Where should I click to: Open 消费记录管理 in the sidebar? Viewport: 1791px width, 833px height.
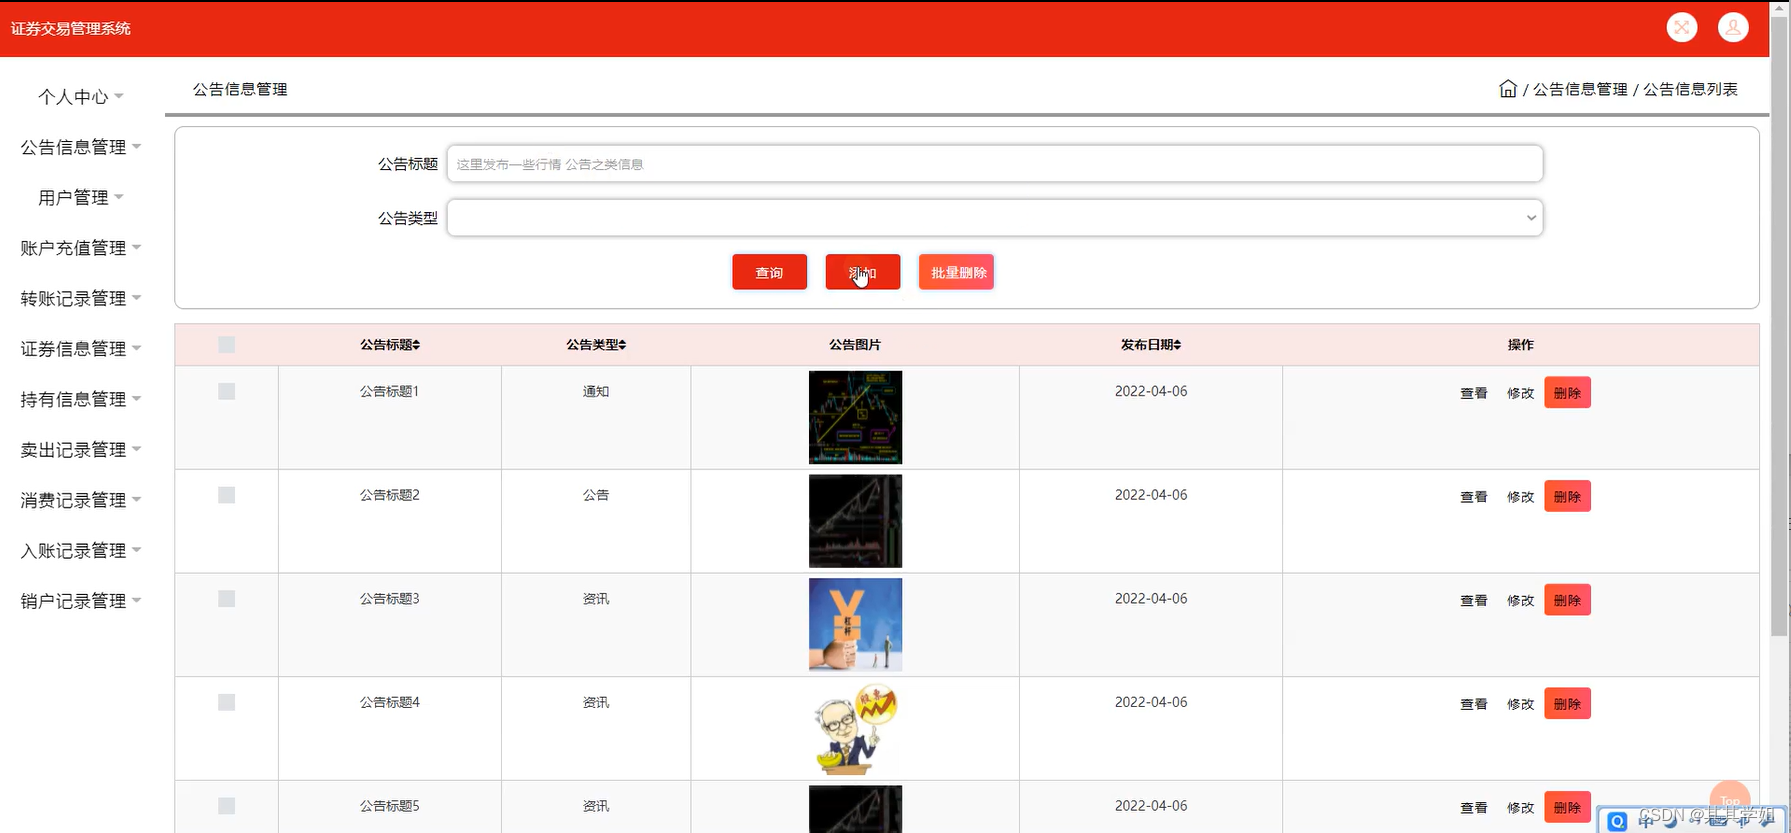[x=80, y=500]
